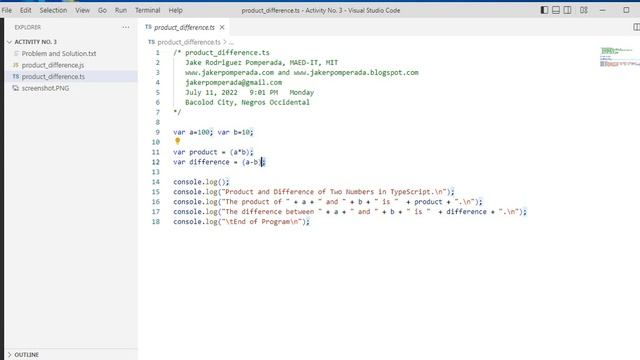Click image icon beside screenshot.PNG

tap(16, 88)
